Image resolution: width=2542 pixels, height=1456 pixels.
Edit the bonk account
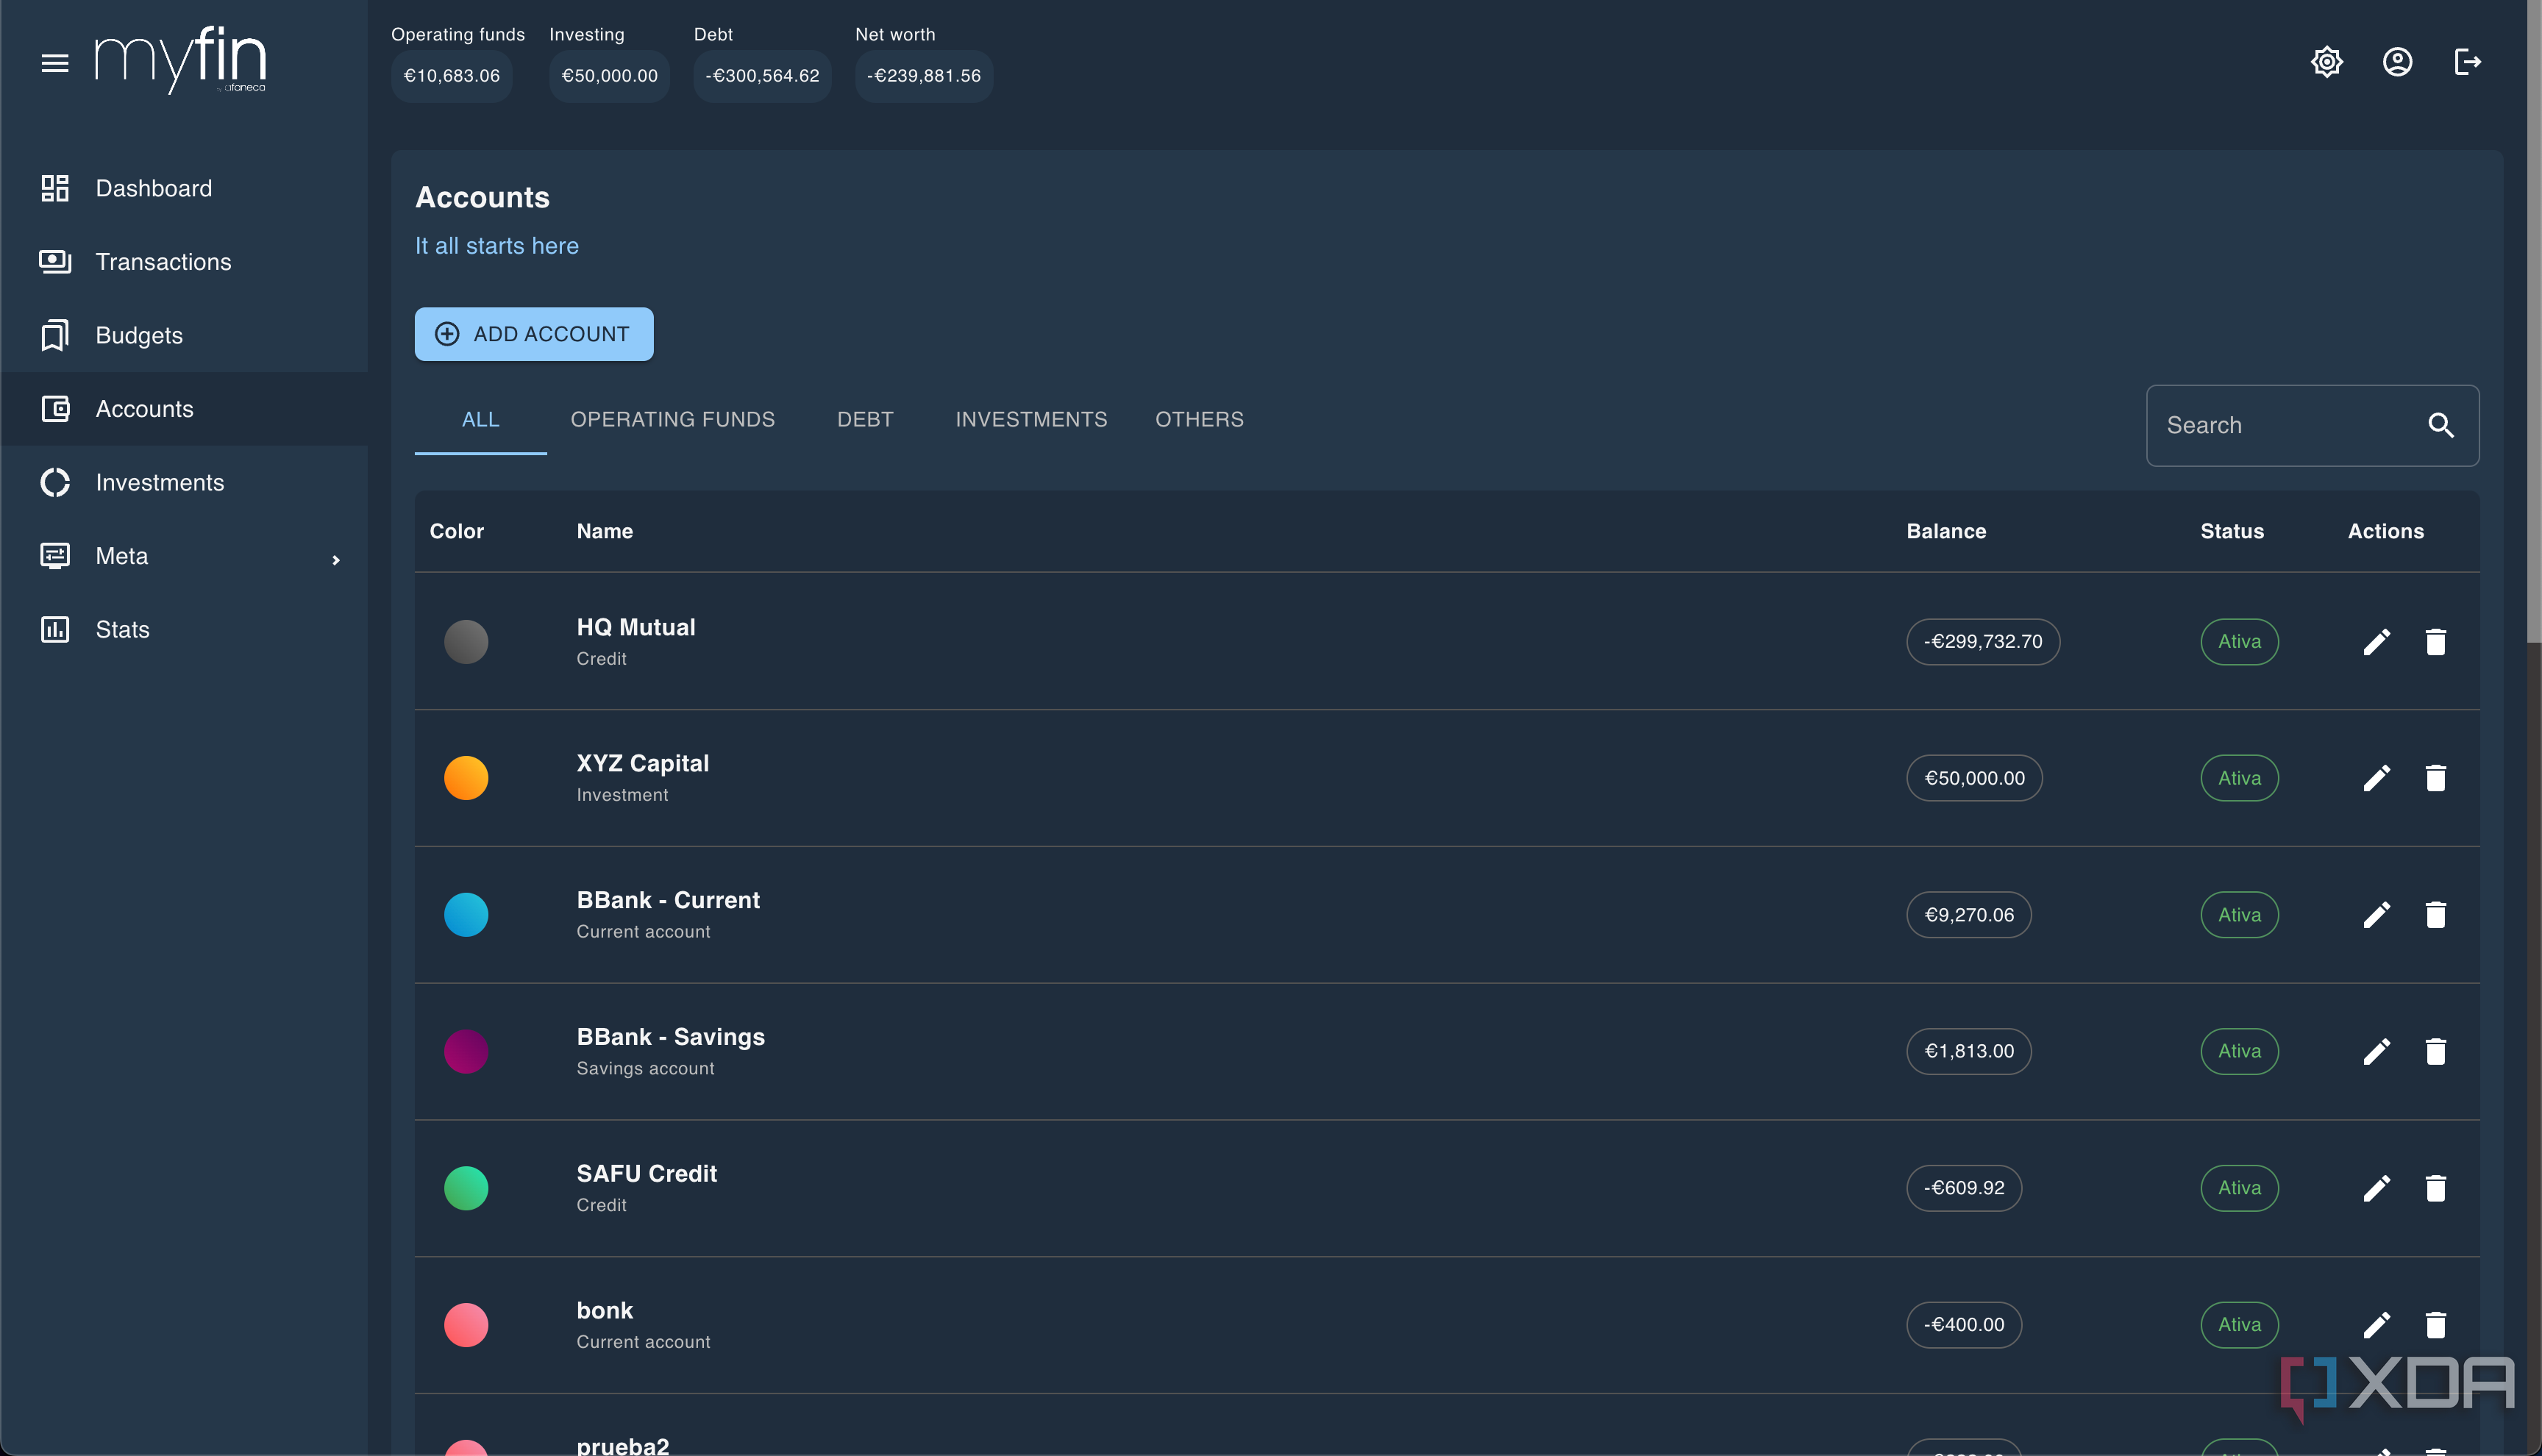tap(2377, 1325)
